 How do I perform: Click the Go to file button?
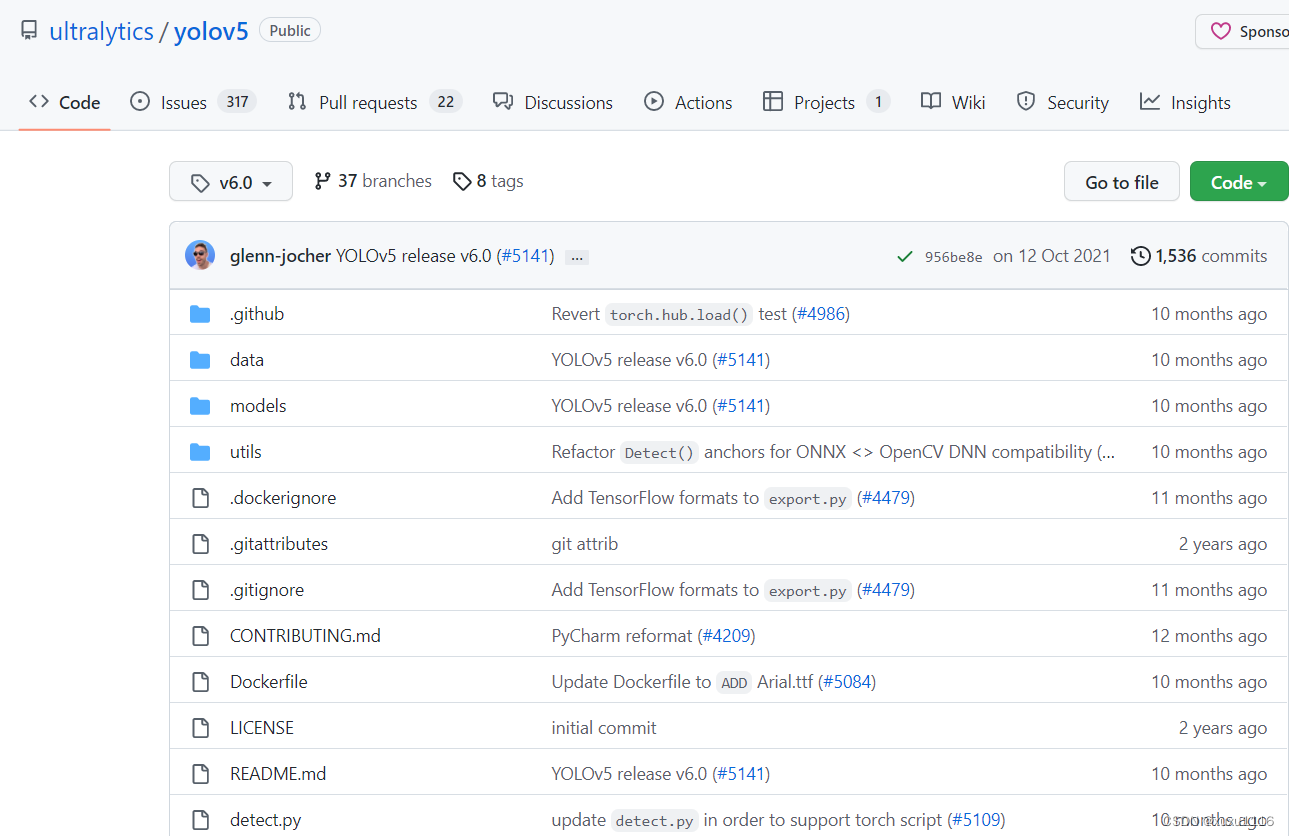click(1122, 182)
